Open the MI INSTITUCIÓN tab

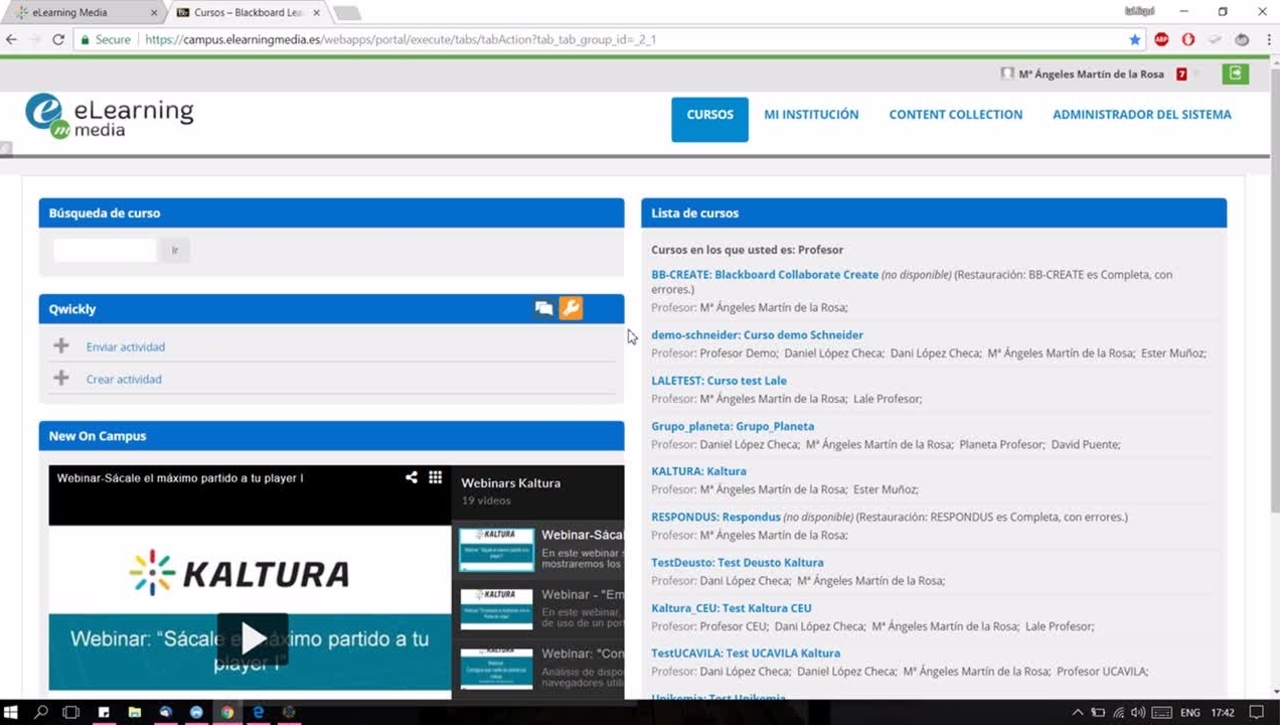click(x=811, y=114)
